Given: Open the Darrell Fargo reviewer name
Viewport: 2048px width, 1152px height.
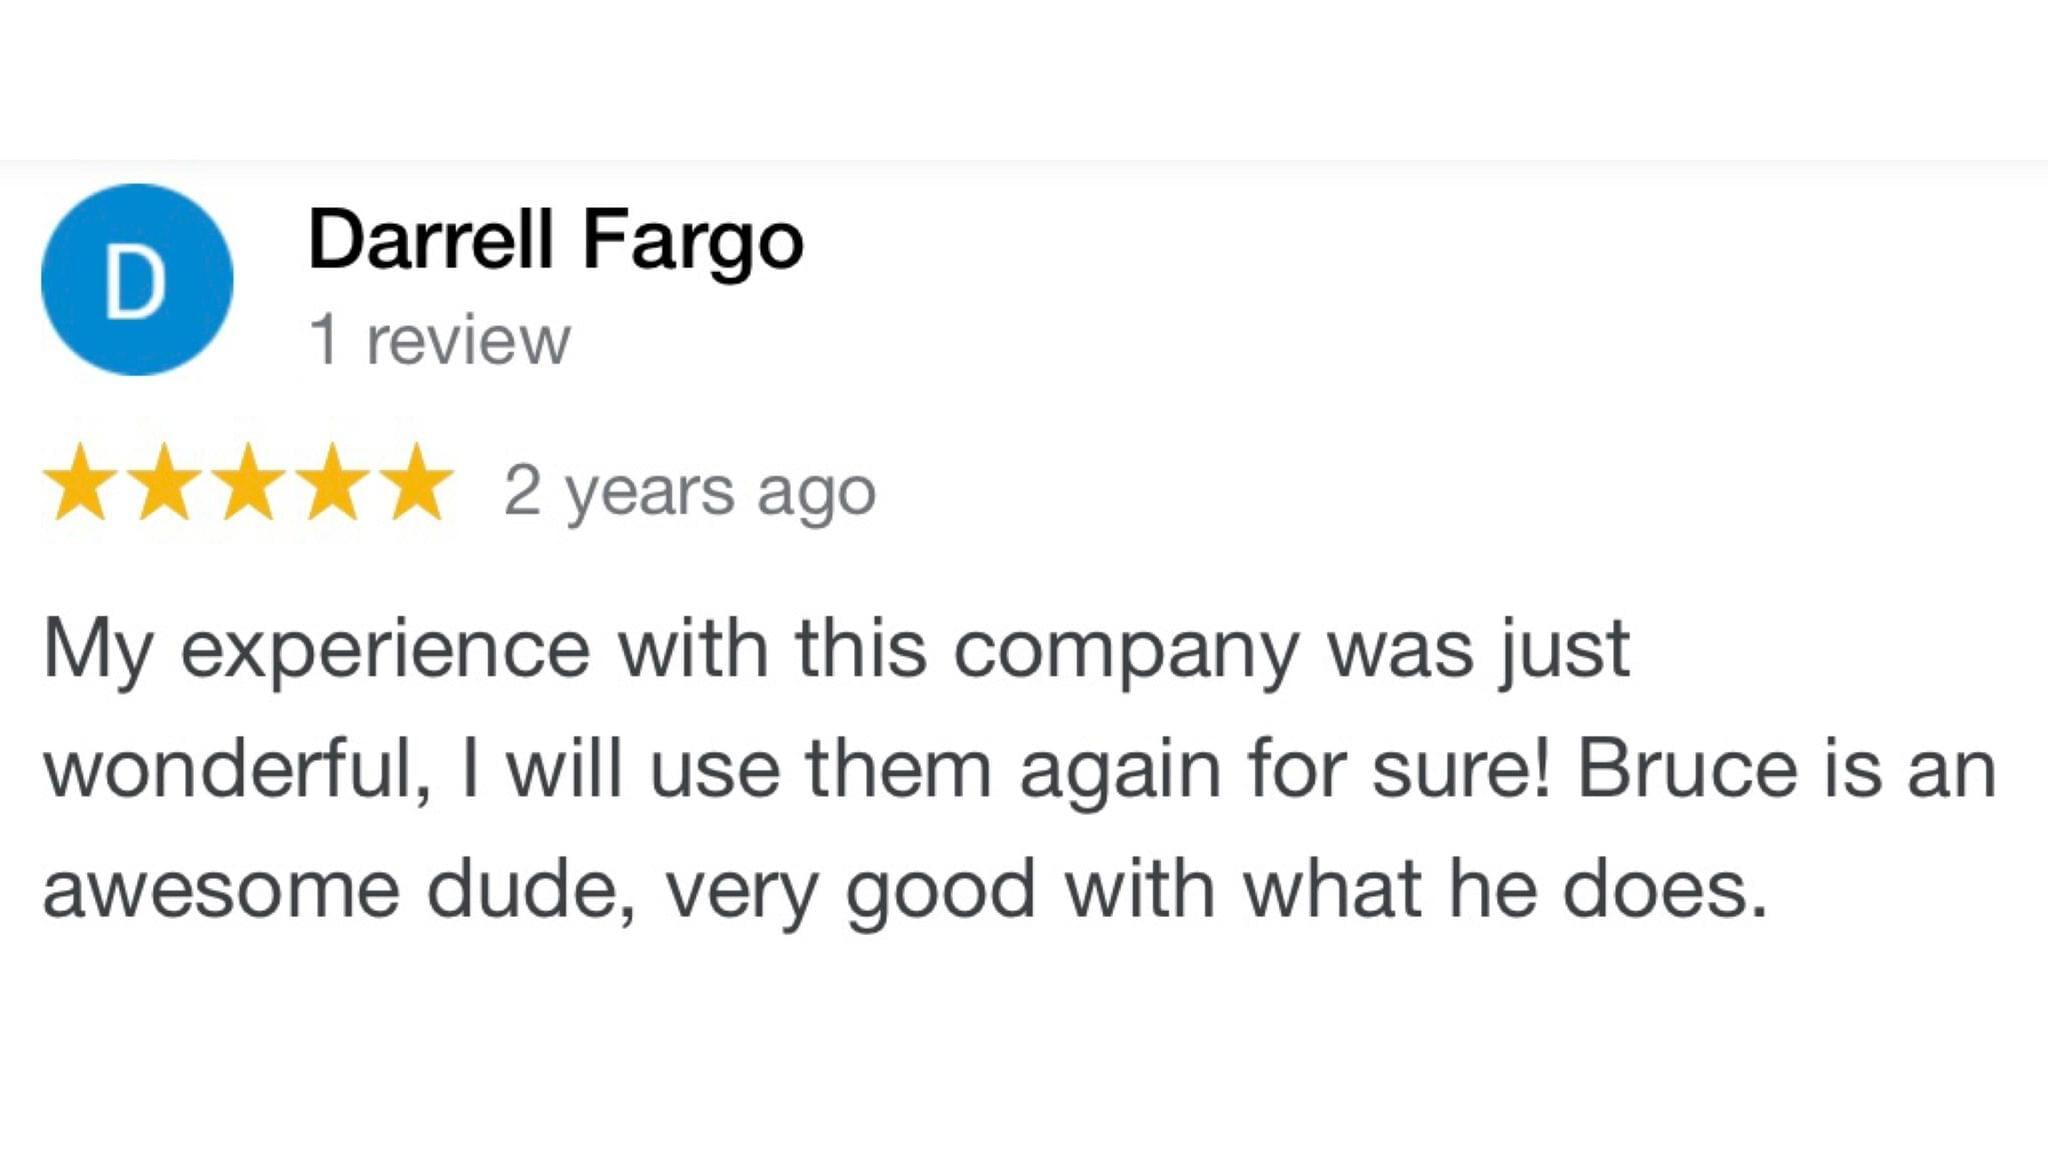Looking at the screenshot, I should pos(555,240).
